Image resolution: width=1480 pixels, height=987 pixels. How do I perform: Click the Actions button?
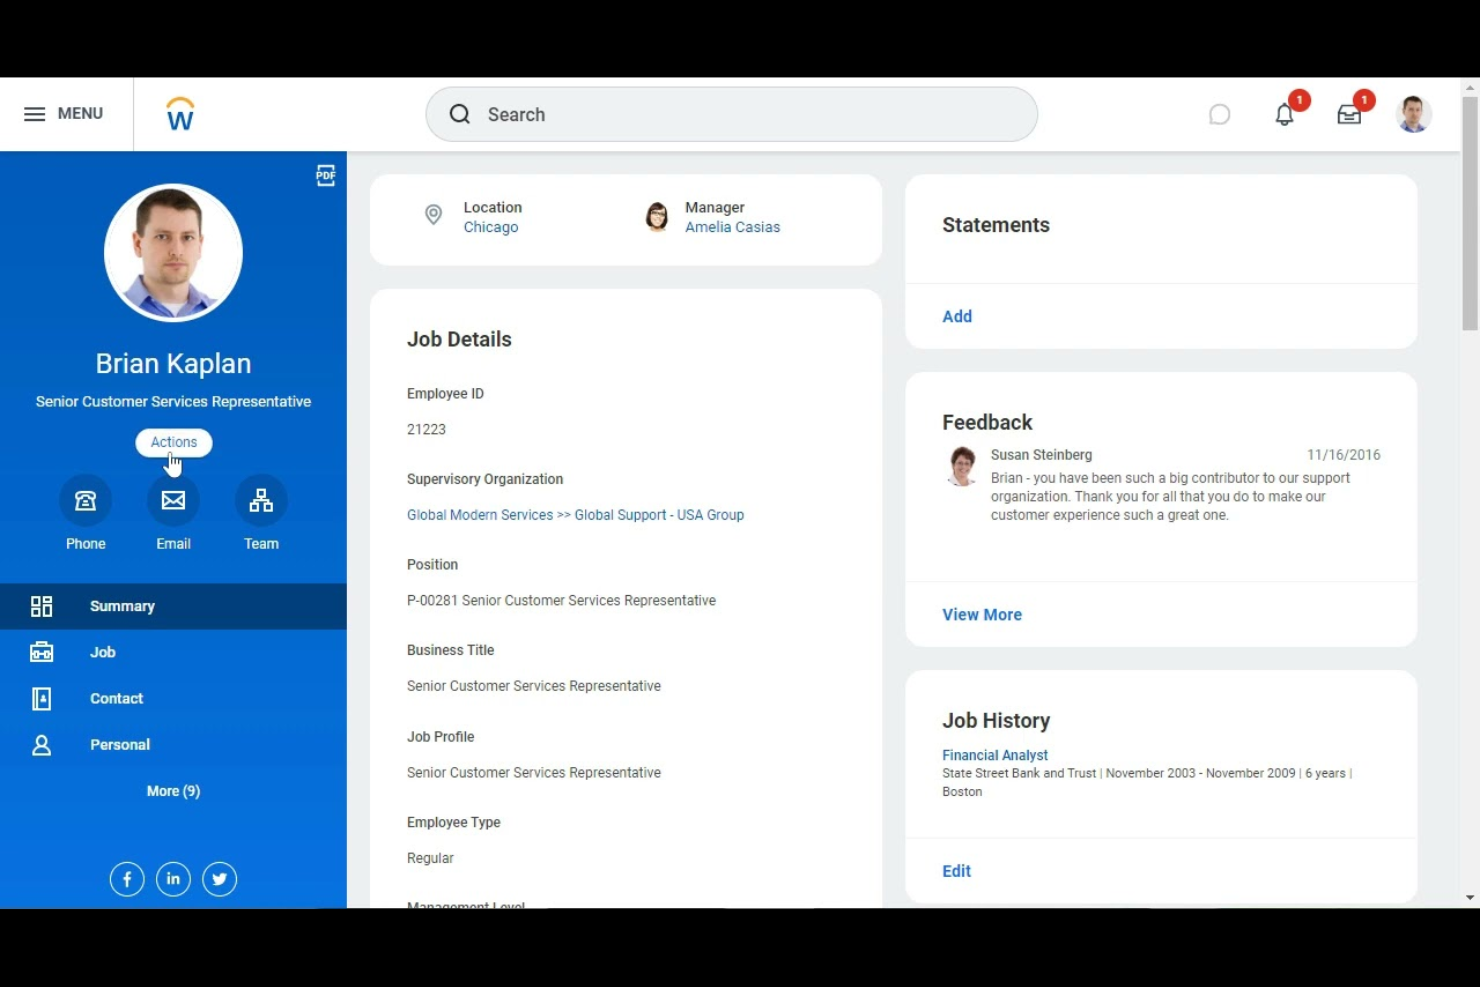(x=173, y=442)
